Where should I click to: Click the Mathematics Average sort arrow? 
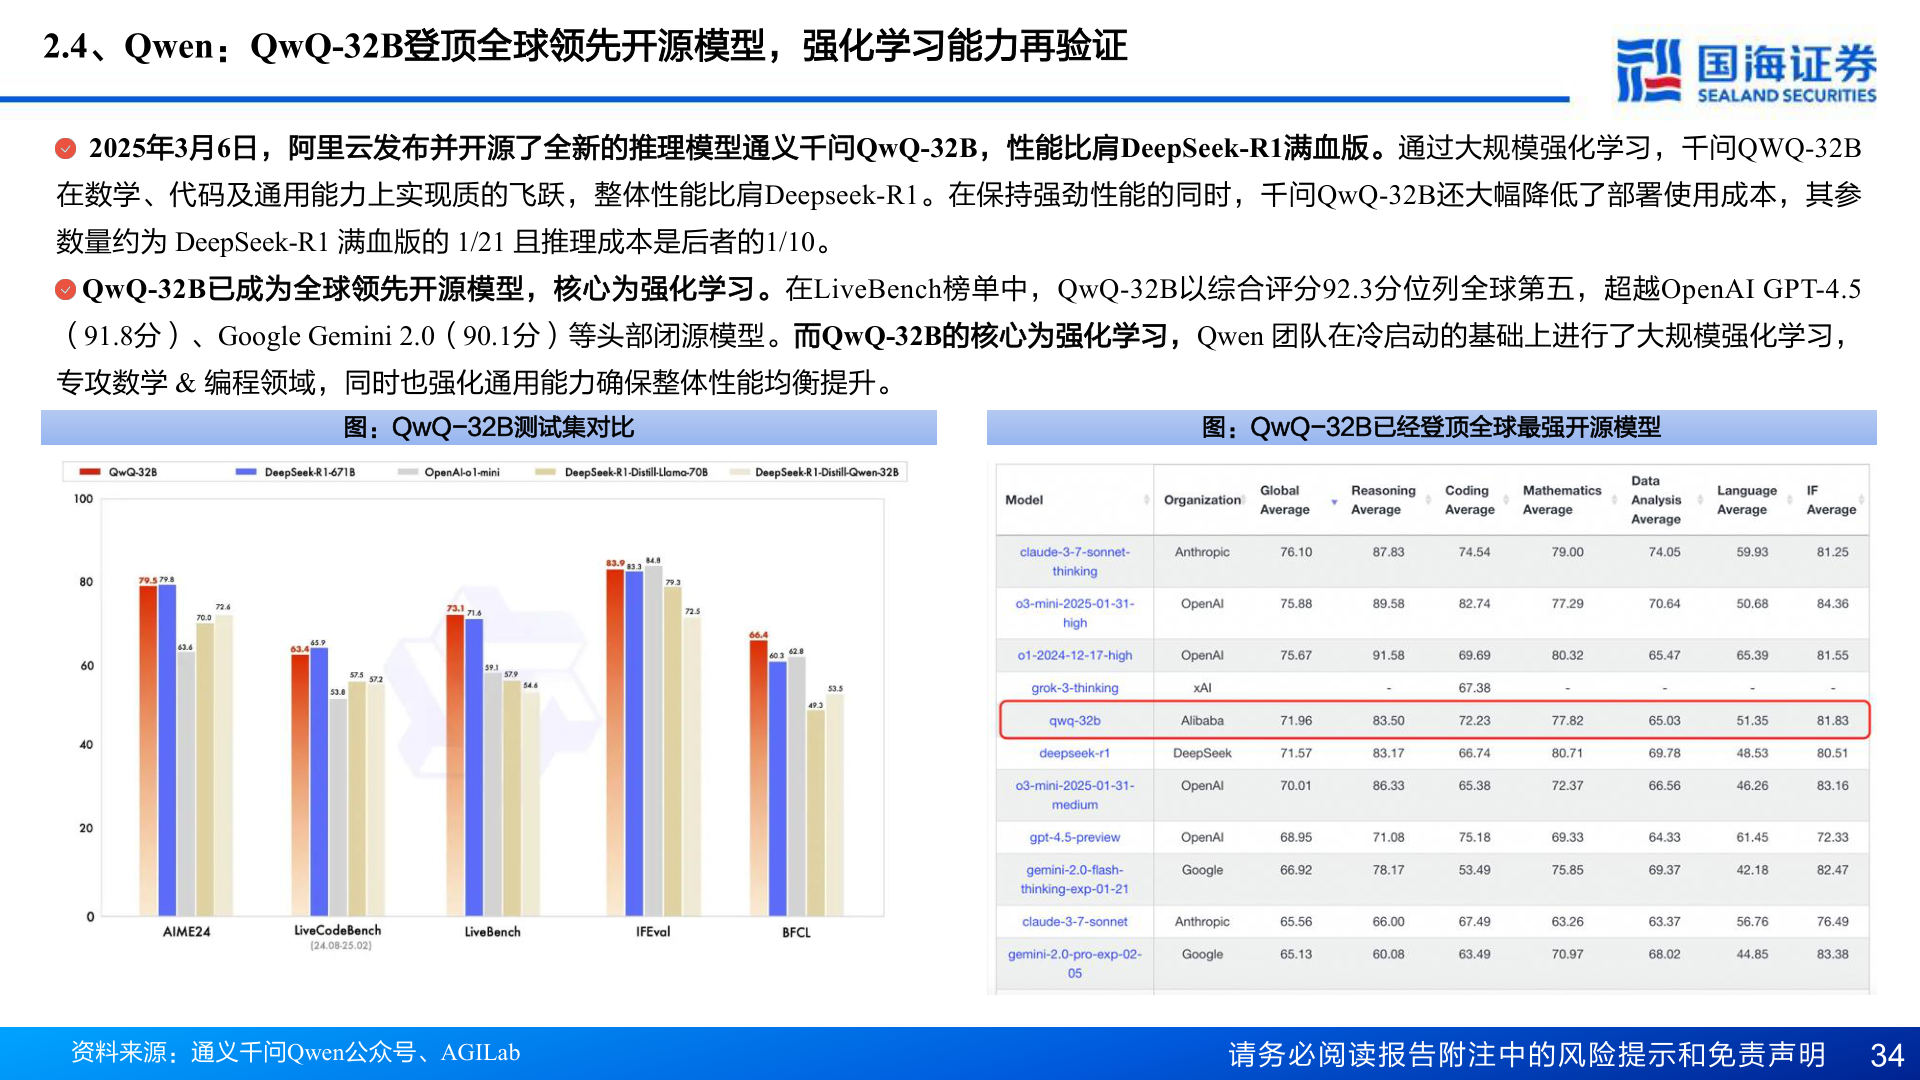(1616, 500)
